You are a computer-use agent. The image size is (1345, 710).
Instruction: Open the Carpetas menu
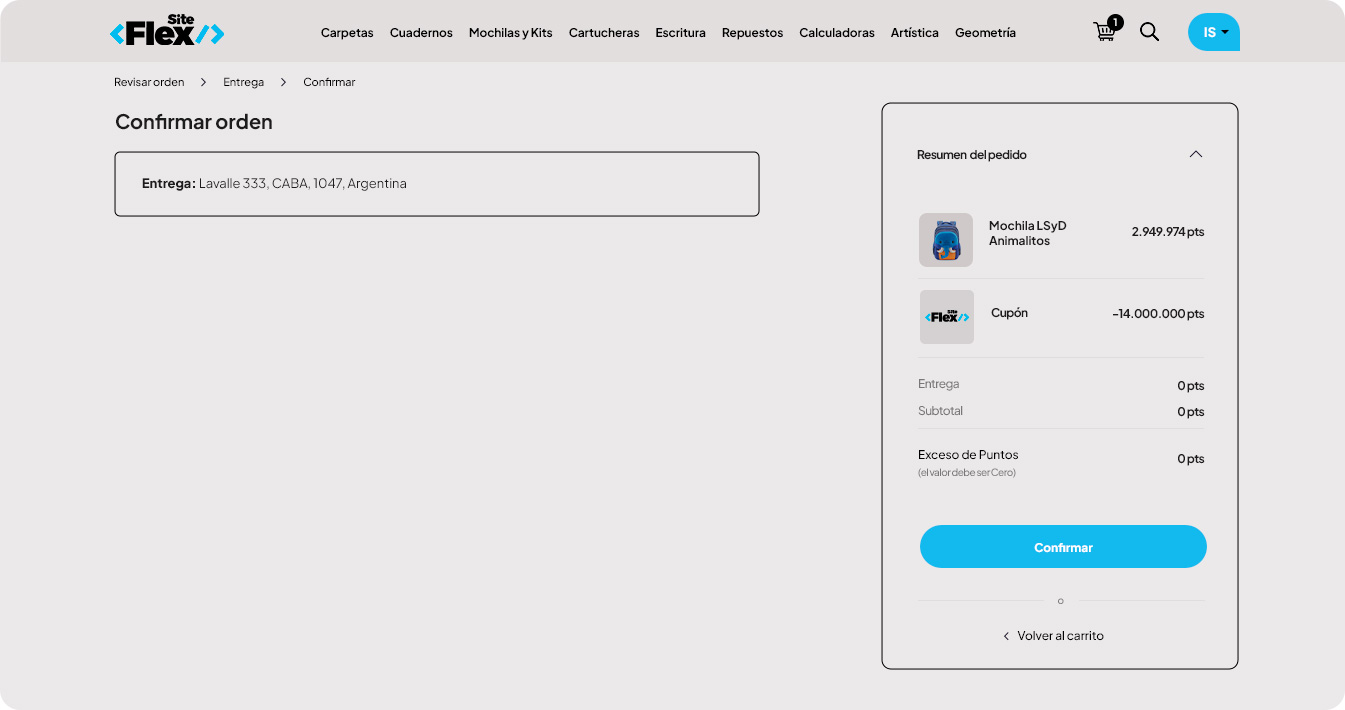pos(347,33)
